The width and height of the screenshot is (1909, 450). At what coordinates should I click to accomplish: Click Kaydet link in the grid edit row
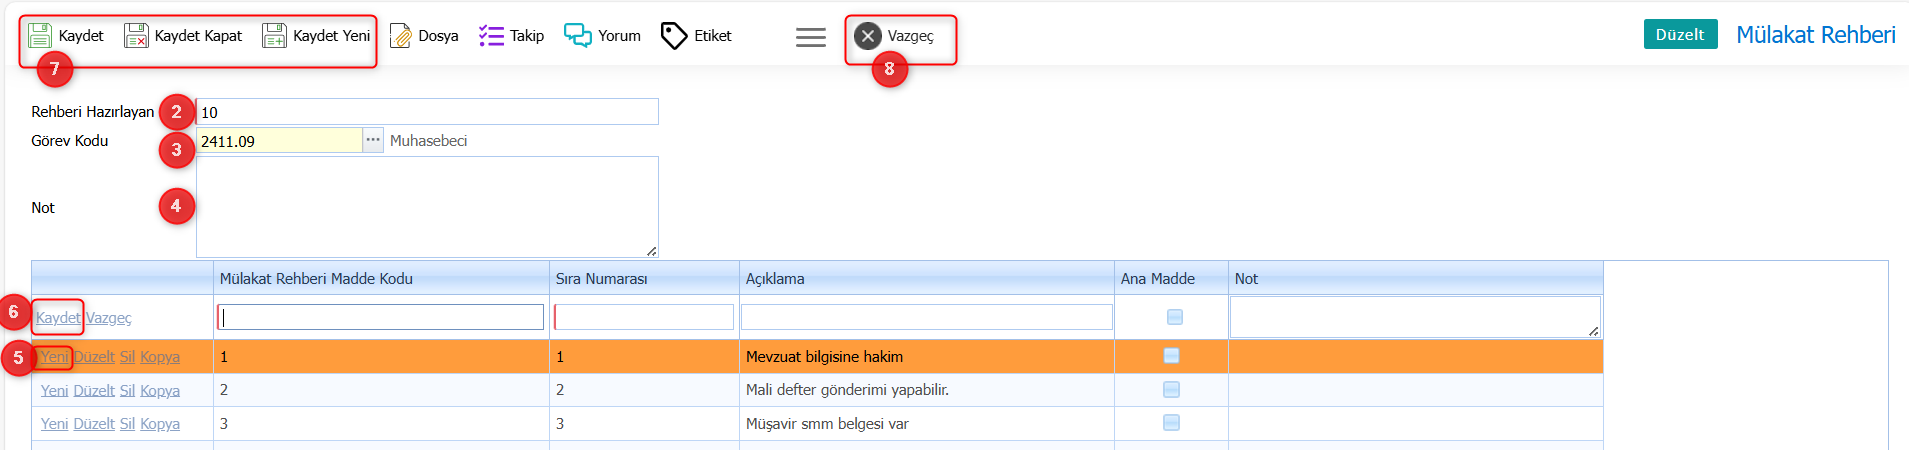point(58,318)
